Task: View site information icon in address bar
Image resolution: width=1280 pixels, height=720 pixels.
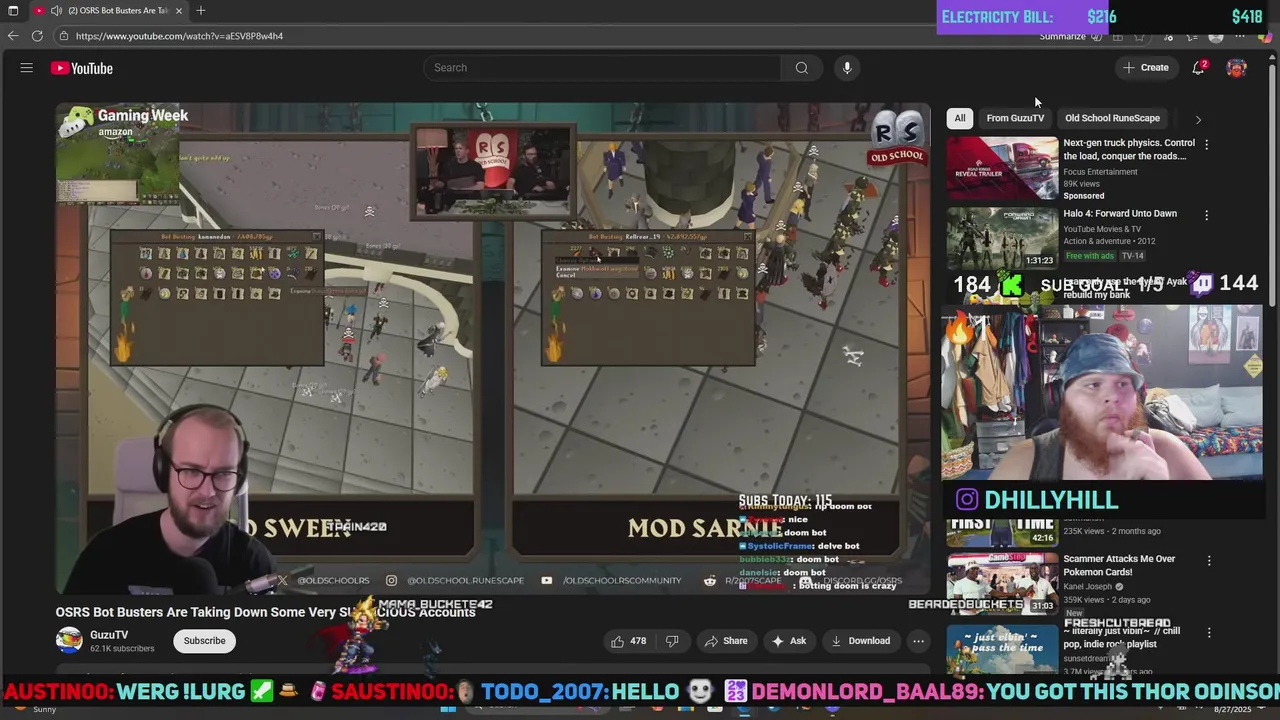Action: [63, 36]
